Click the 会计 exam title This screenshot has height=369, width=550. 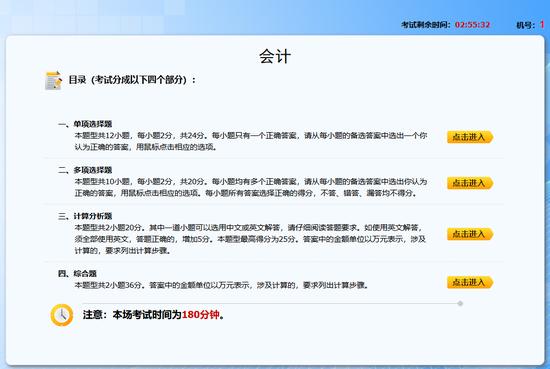point(275,57)
